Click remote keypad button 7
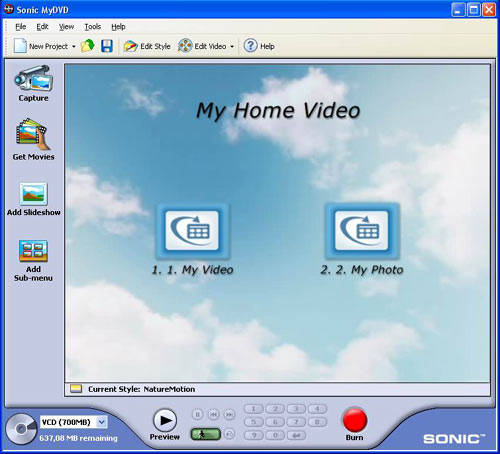 click(x=296, y=422)
